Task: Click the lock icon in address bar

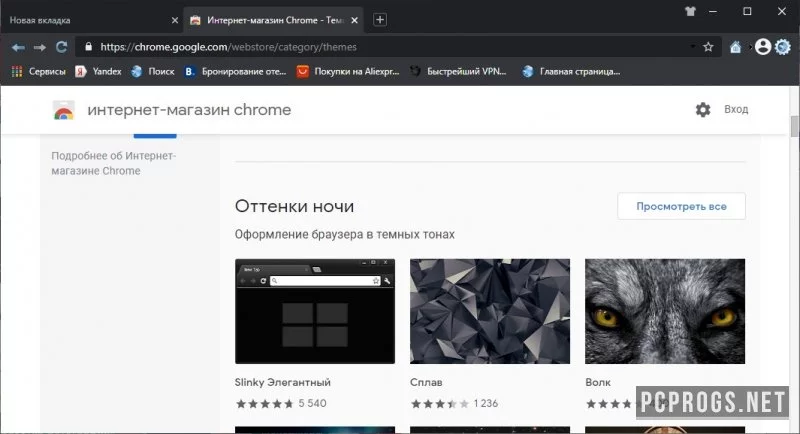Action: coord(89,47)
